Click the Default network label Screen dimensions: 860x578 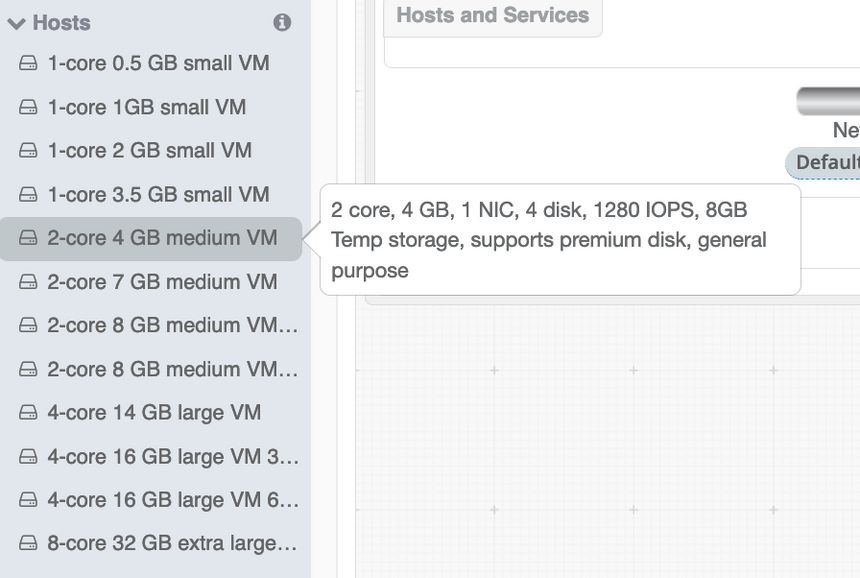coord(826,163)
